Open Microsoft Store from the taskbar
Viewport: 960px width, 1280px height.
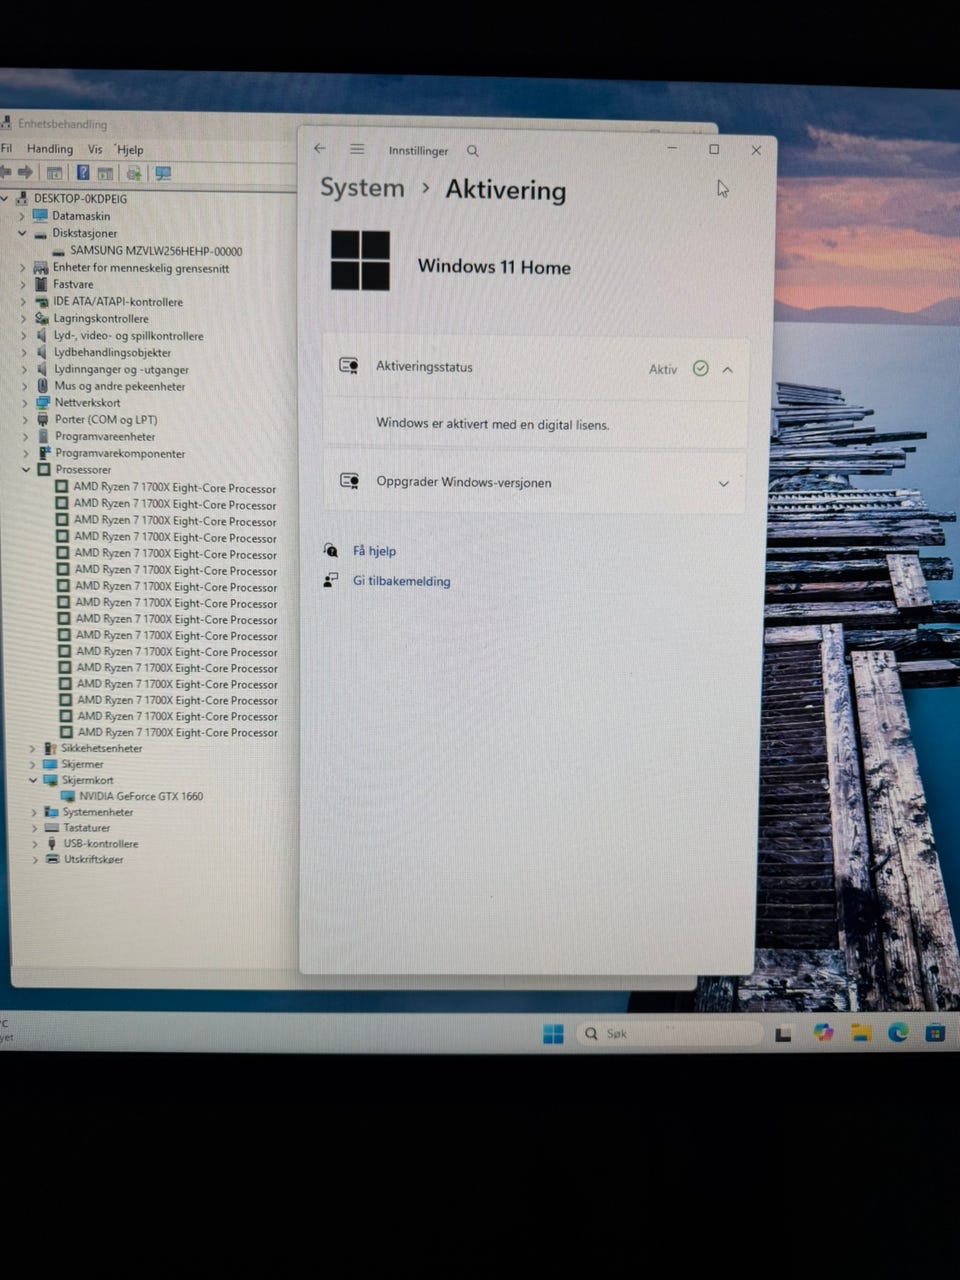point(935,1033)
